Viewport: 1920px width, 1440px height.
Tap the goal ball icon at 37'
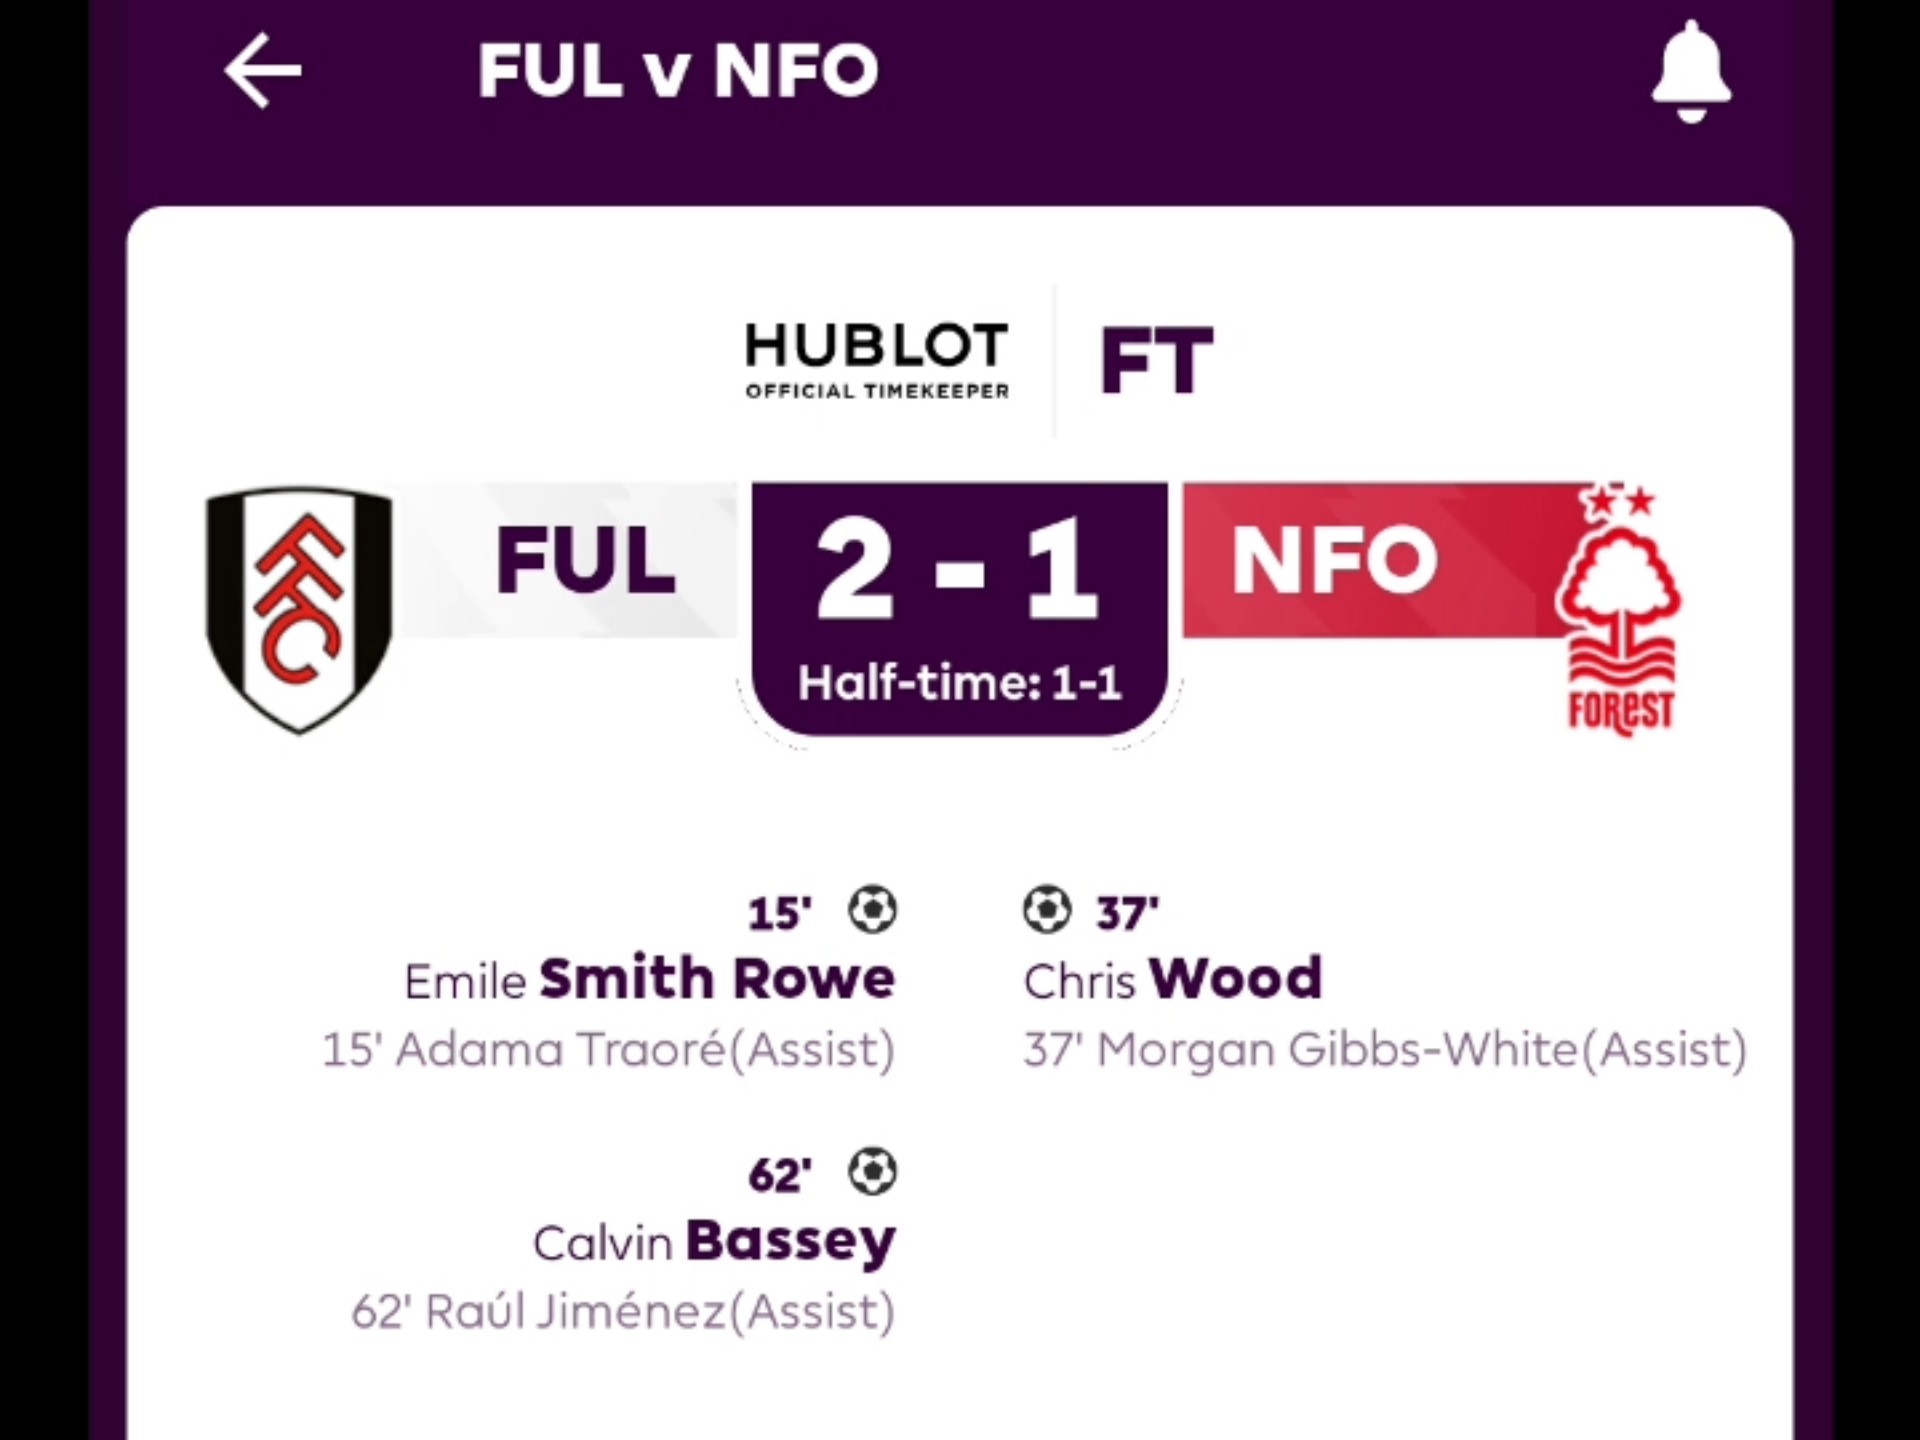click(1047, 910)
